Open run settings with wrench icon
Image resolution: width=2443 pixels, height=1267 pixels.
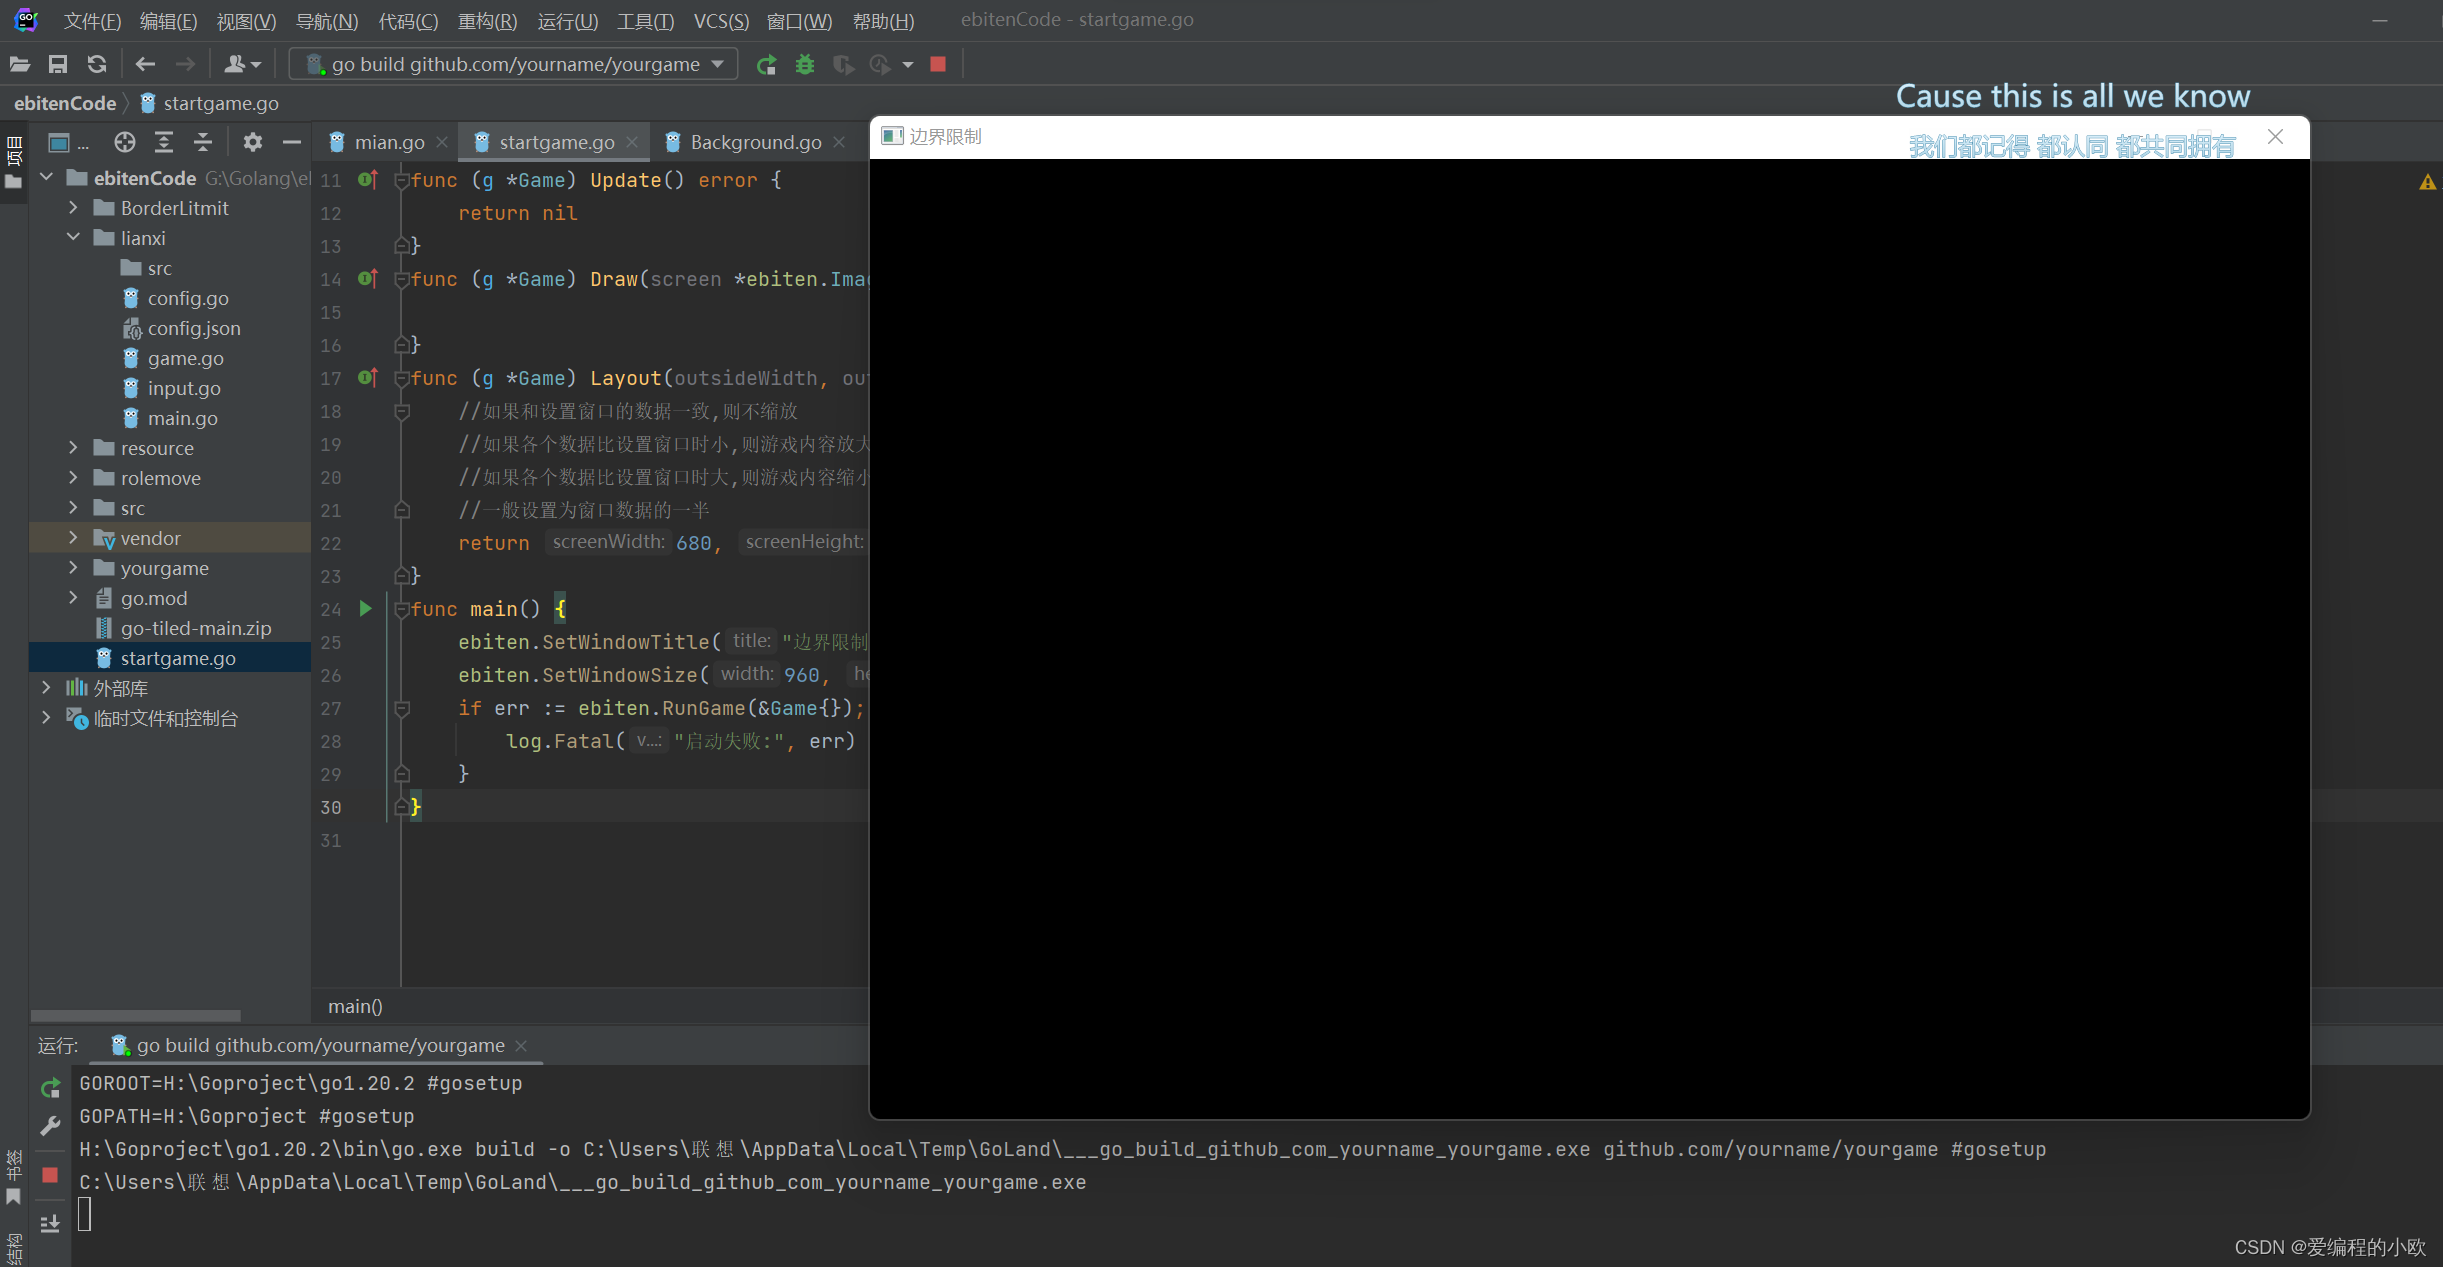[x=50, y=1126]
